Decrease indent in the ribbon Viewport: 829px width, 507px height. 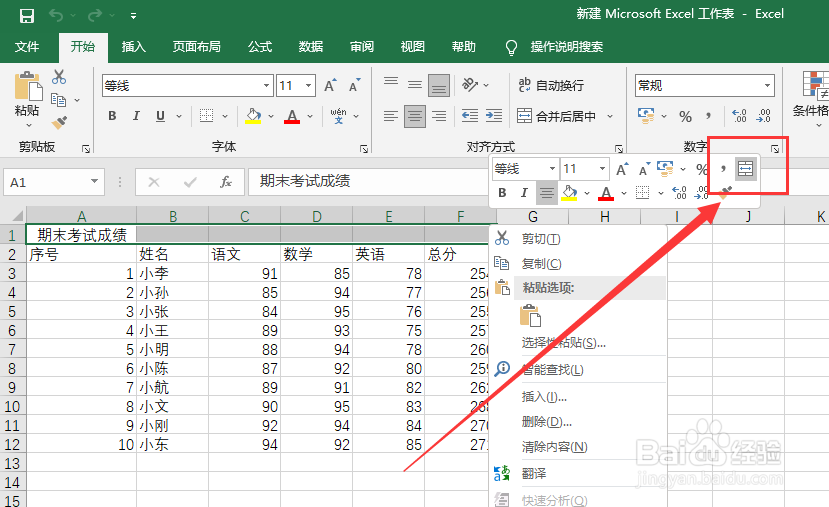(x=470, y=116)
